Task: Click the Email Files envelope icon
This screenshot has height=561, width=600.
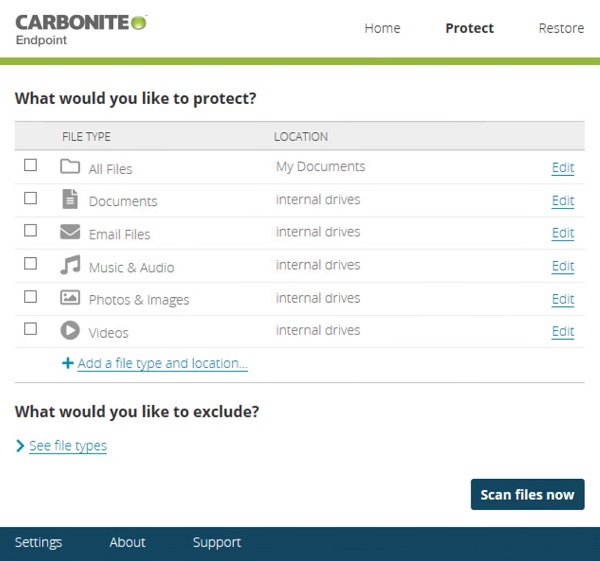Action: click(70, 232)
